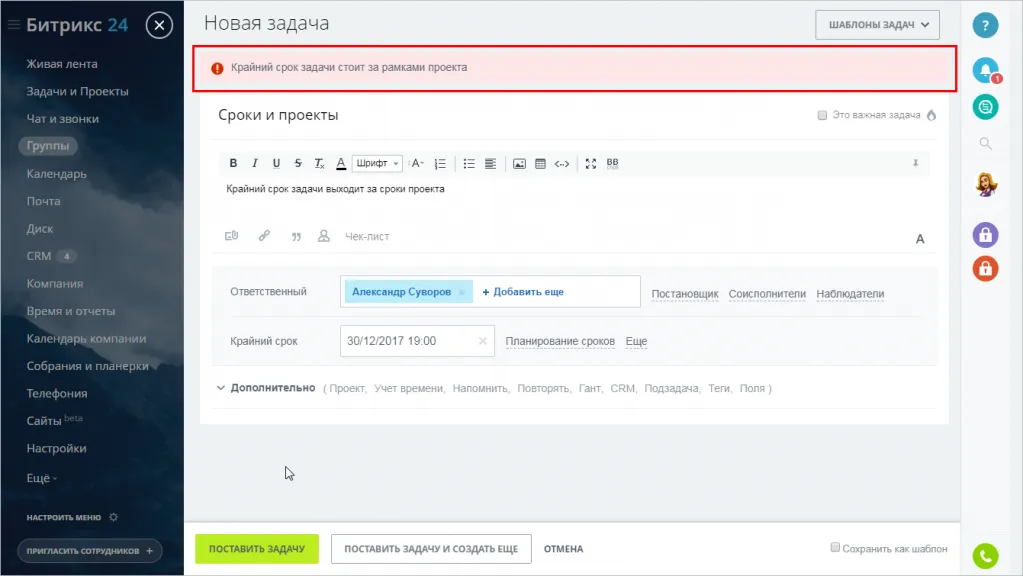Open 'Задачи и Проекты' in left menu
The width and height of the screenshot is (1023, 576).
77,91
